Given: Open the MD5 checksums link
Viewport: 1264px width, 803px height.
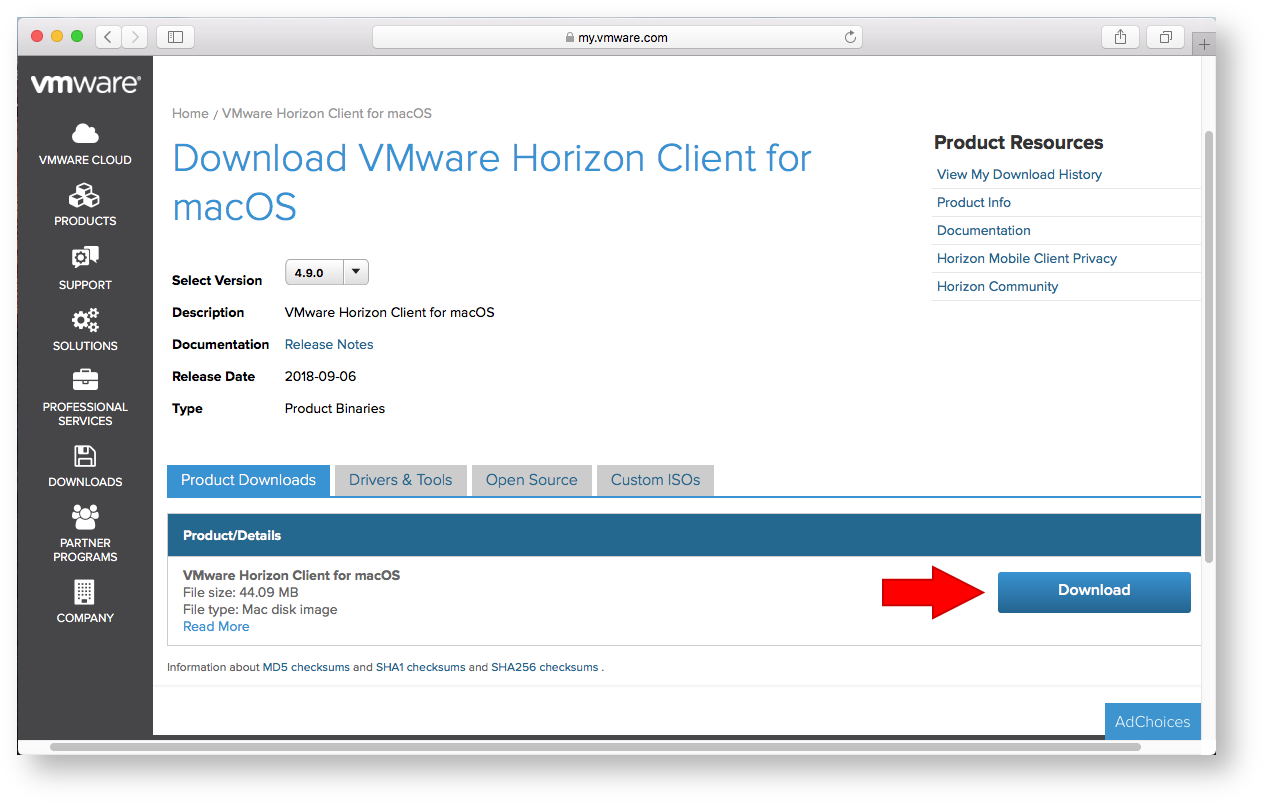Looking at the screenshot, I should [x=306, y=667].
